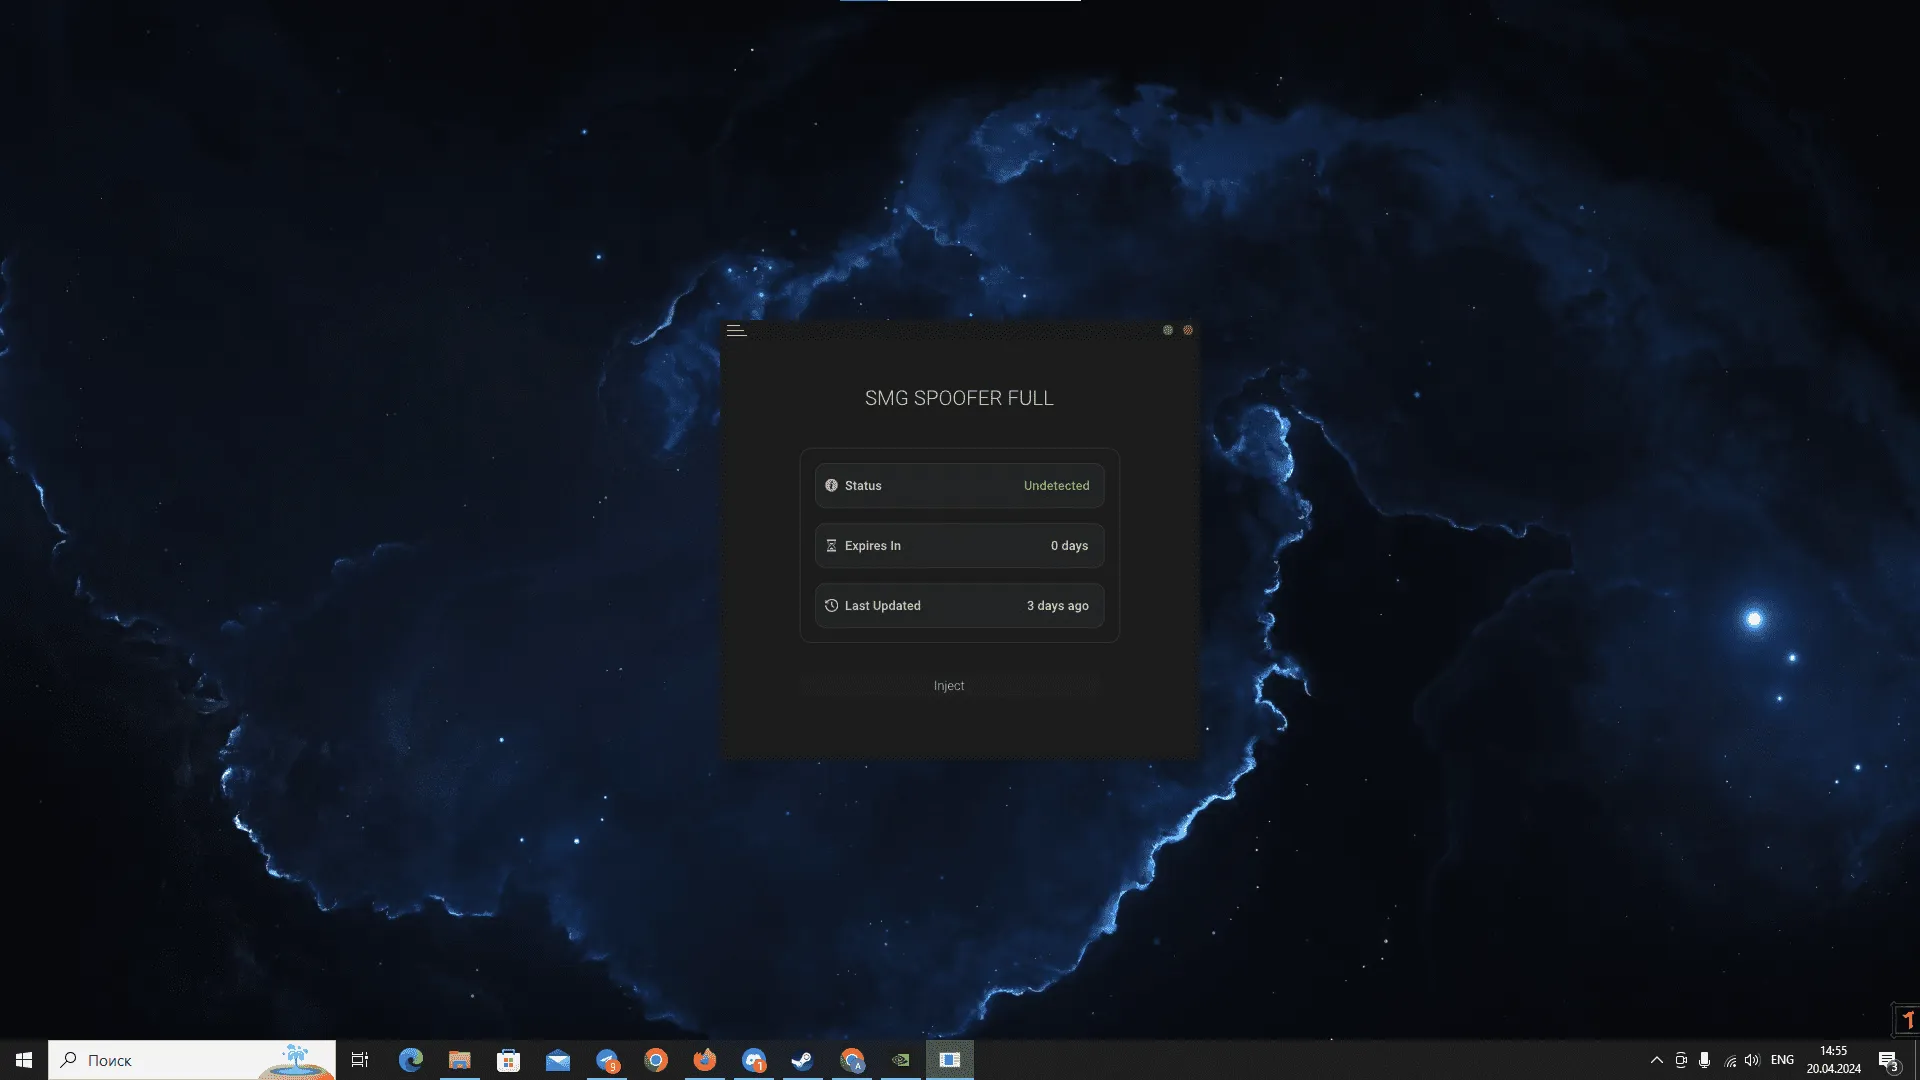Image resolution: width=1920 pixels, height=1080 pixels.
Task: Minimize spoofer via gray dot button
Action: [x=1167, y=330]
